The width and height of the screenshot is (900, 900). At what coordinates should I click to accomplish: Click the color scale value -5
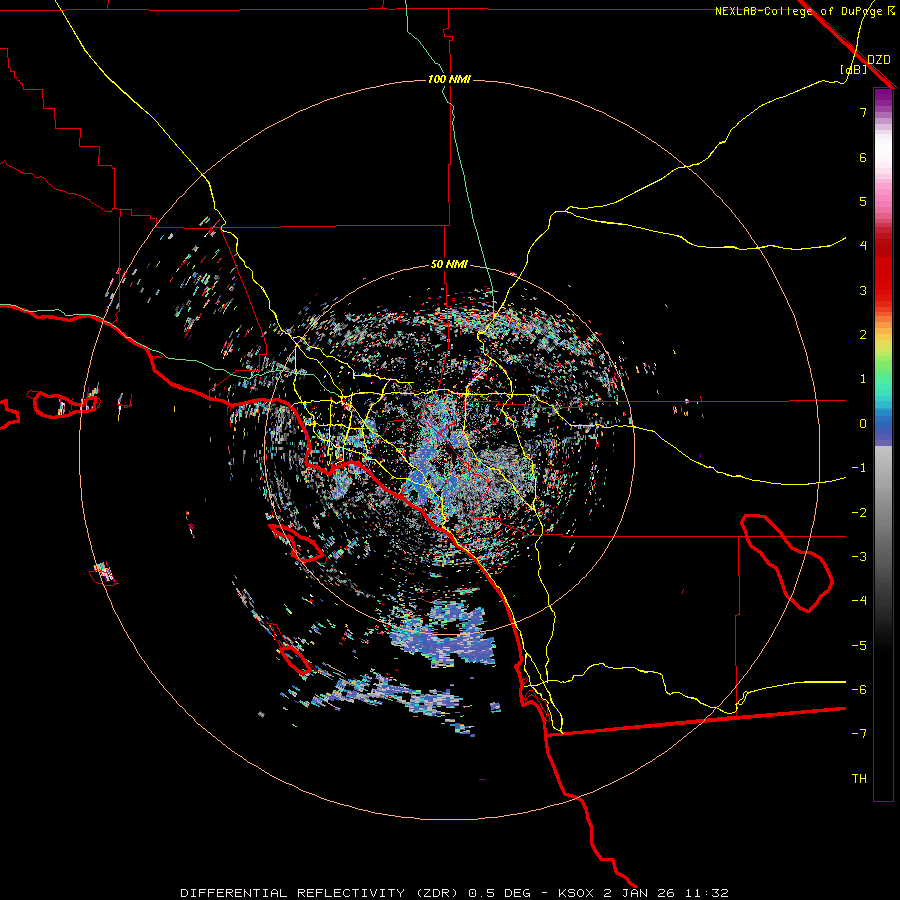click(859, 646)
